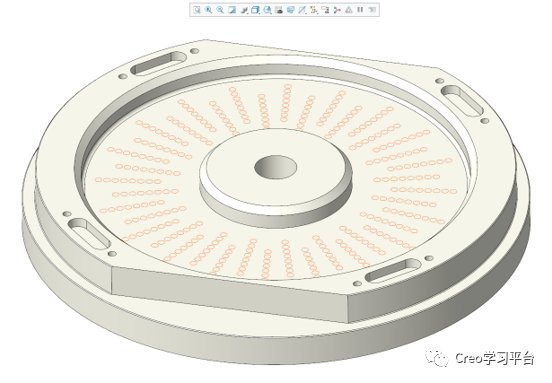
Task: Click the Repaint screen icon
Action: click(232, 10)
